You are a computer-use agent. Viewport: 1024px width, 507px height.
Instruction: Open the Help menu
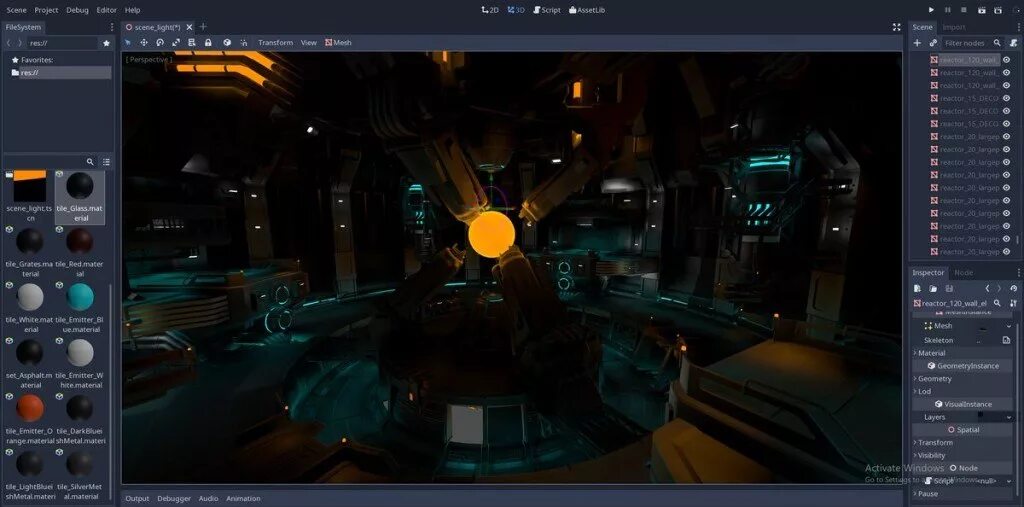[133, 10]
